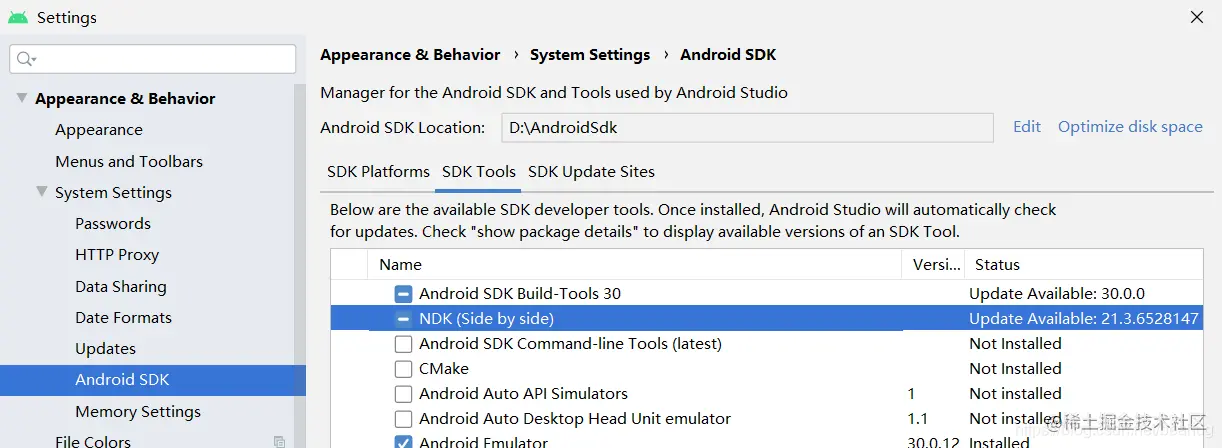Select Updates in the settings tree
The image size is (1222, 448).
[x=105, y=349]
